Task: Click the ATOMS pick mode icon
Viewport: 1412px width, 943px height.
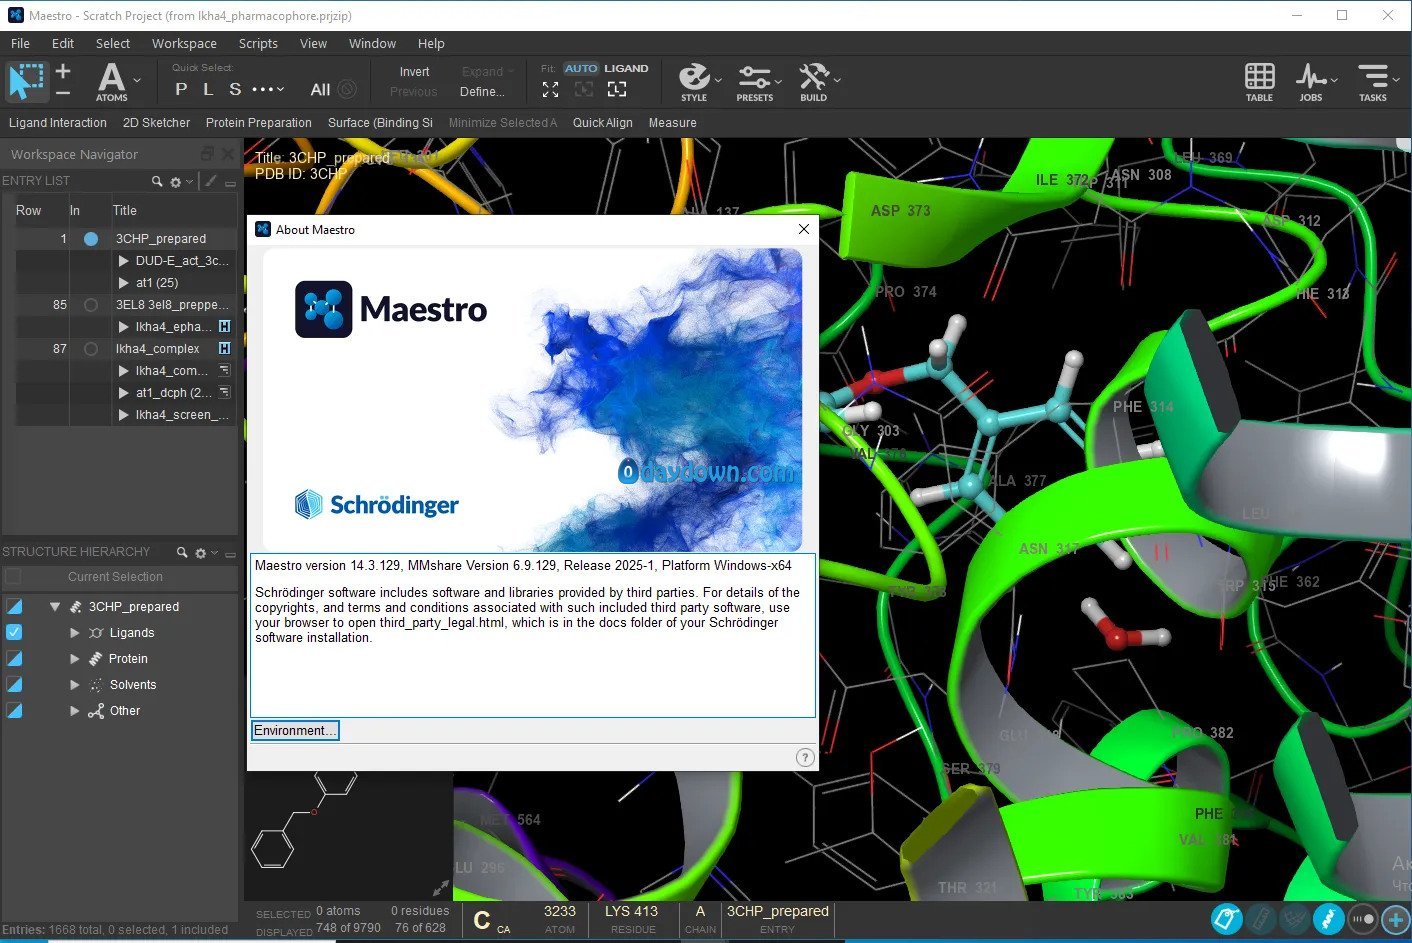Action: coord(111,81)
